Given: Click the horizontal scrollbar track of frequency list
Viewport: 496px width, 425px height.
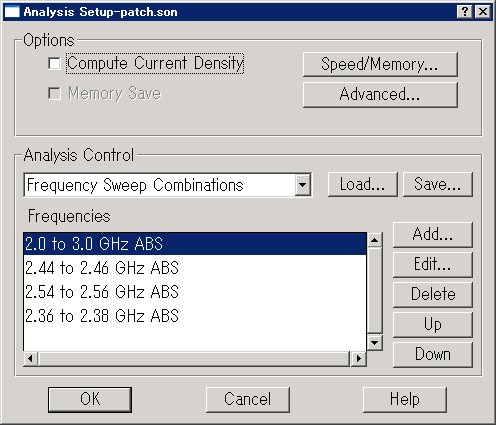Looking at the screenshot, I should (194, 359).
